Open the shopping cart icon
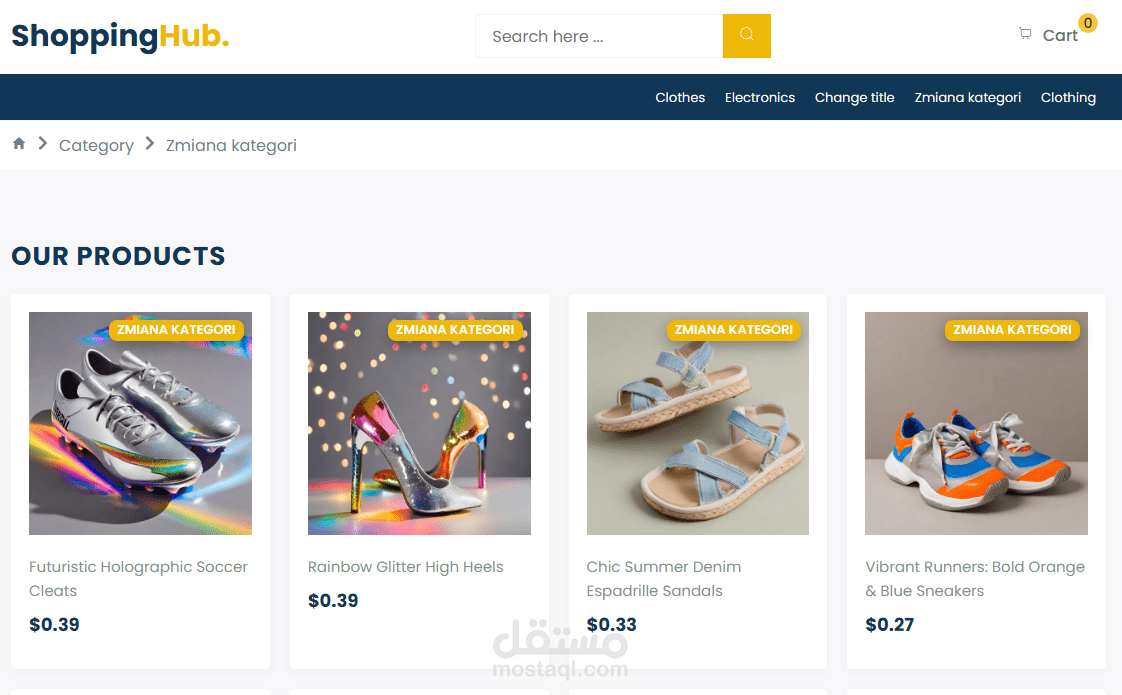Screen dimensions: 1122x695 point(1025,34)
